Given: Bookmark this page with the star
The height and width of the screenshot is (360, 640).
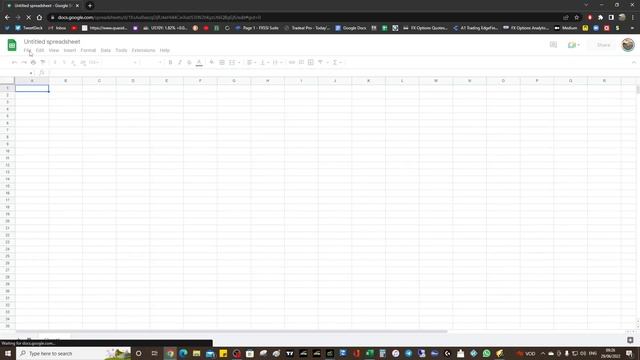Looking at the screenshot, I should point(576,18).
